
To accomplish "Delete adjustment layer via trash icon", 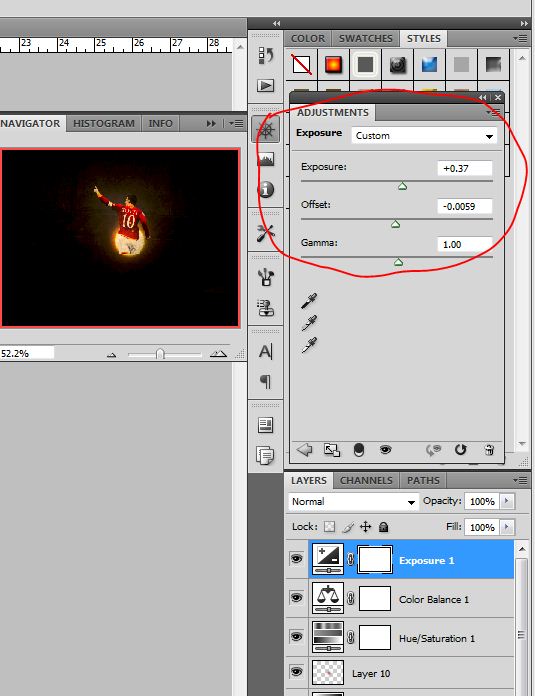I will (489, 450).
